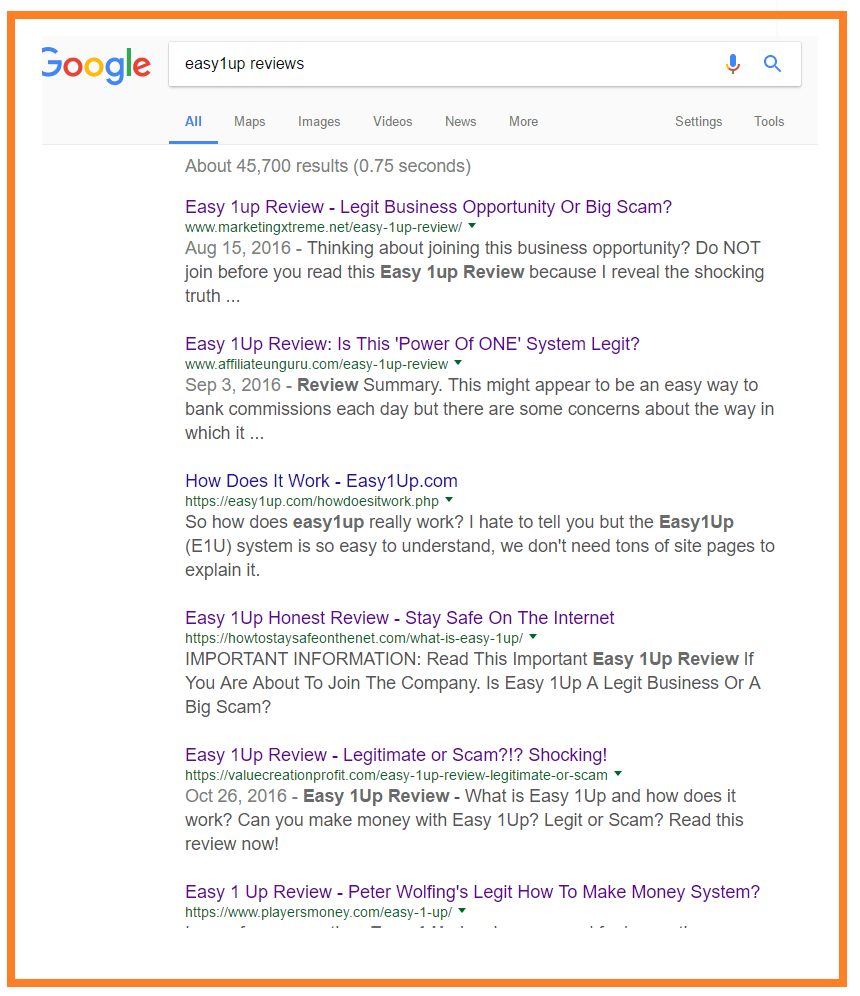
Task: Open the Legitimate or Scam?!? Shocking! result
Action: click(x=396, y=755)
